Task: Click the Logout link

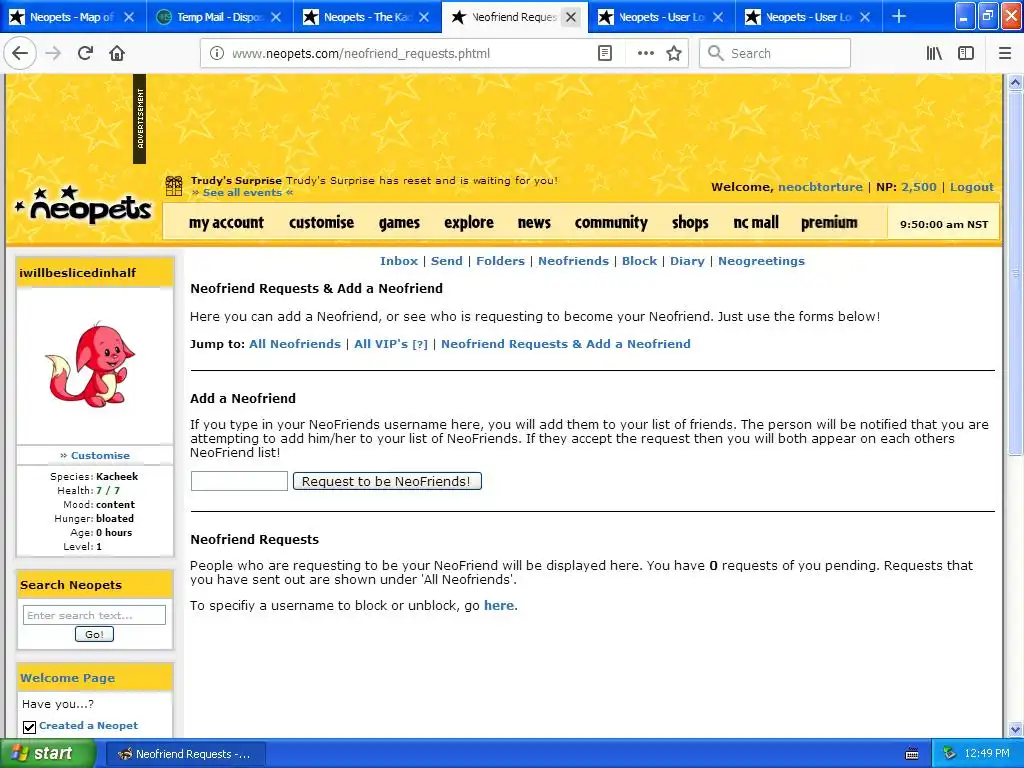Action: pos(972,187)
